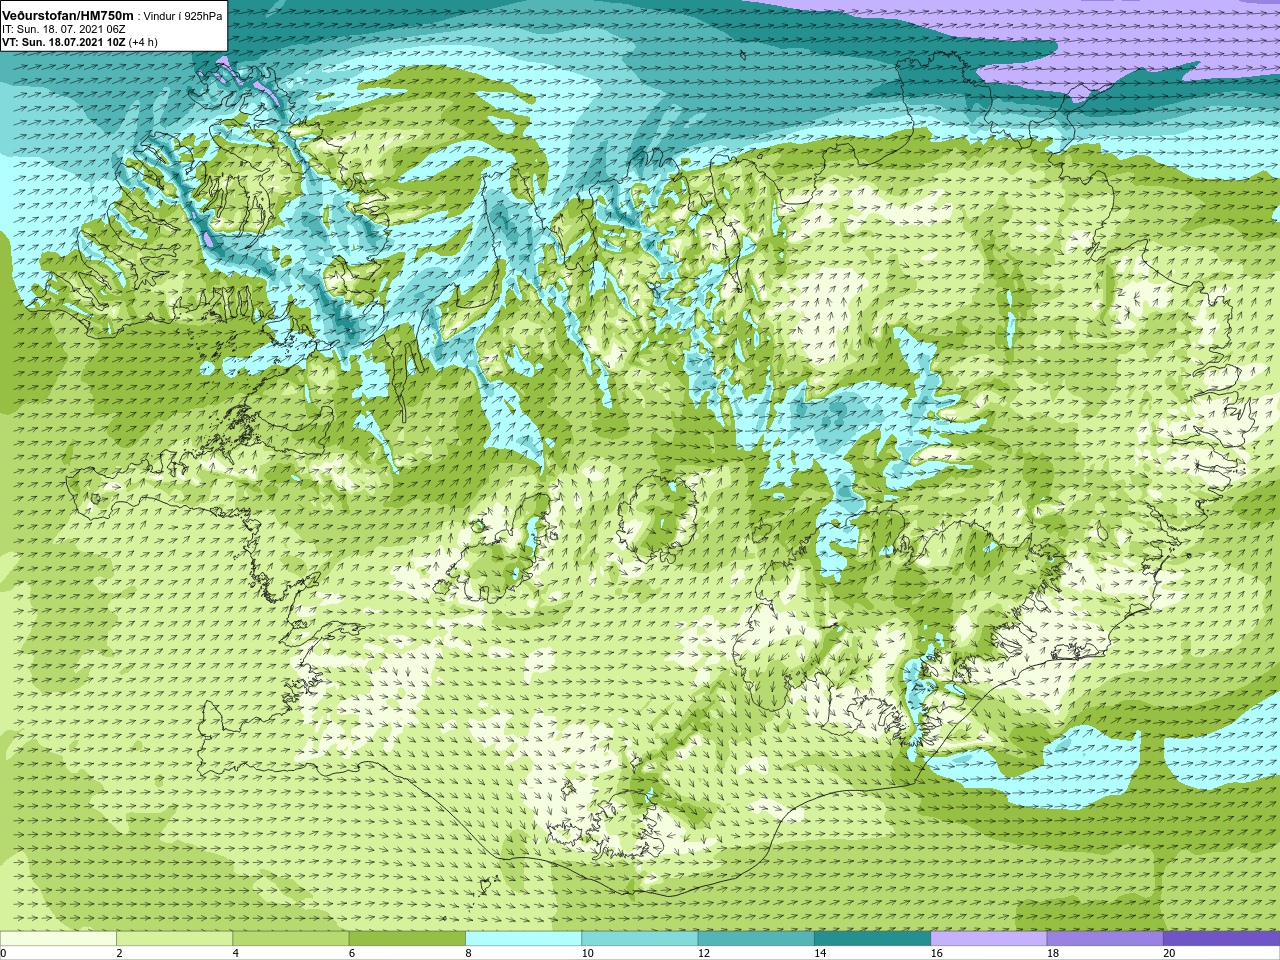This screenshot has width=1280, height=960.
Task: Click the legend scale label "20"
Action: (x=1169, y=953)
